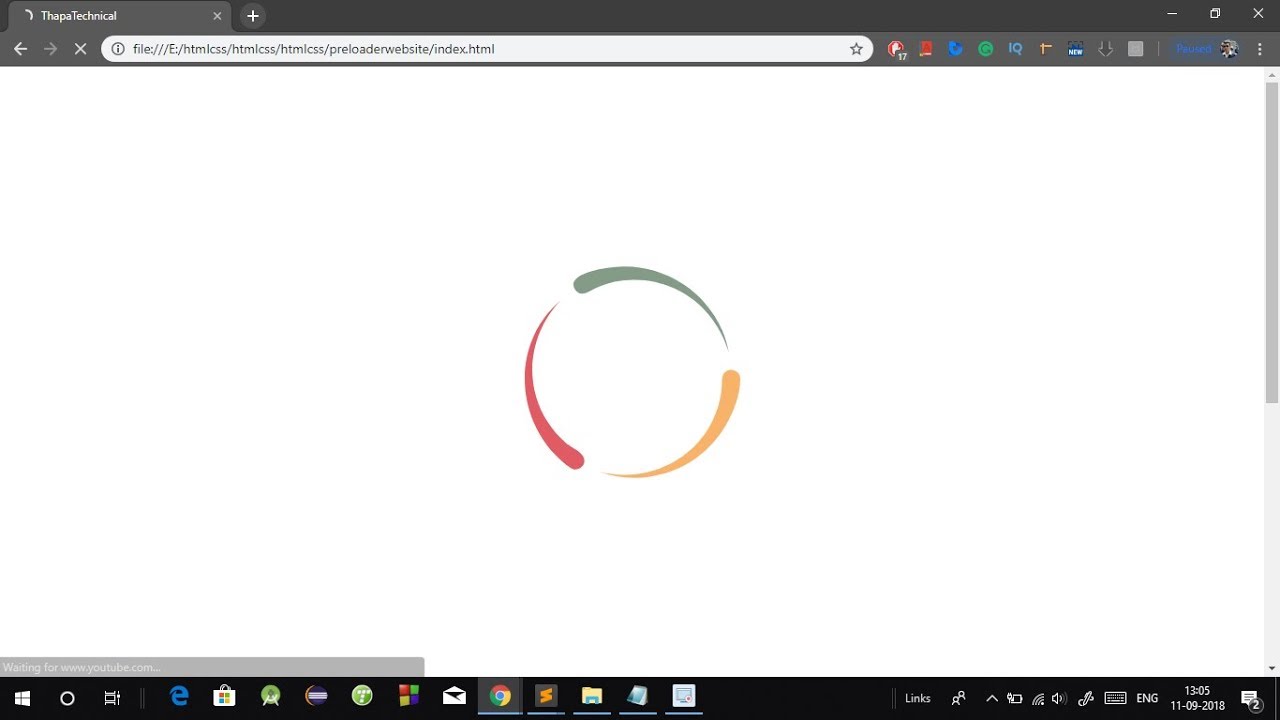Click the scrollbar down arrow

1272,668
